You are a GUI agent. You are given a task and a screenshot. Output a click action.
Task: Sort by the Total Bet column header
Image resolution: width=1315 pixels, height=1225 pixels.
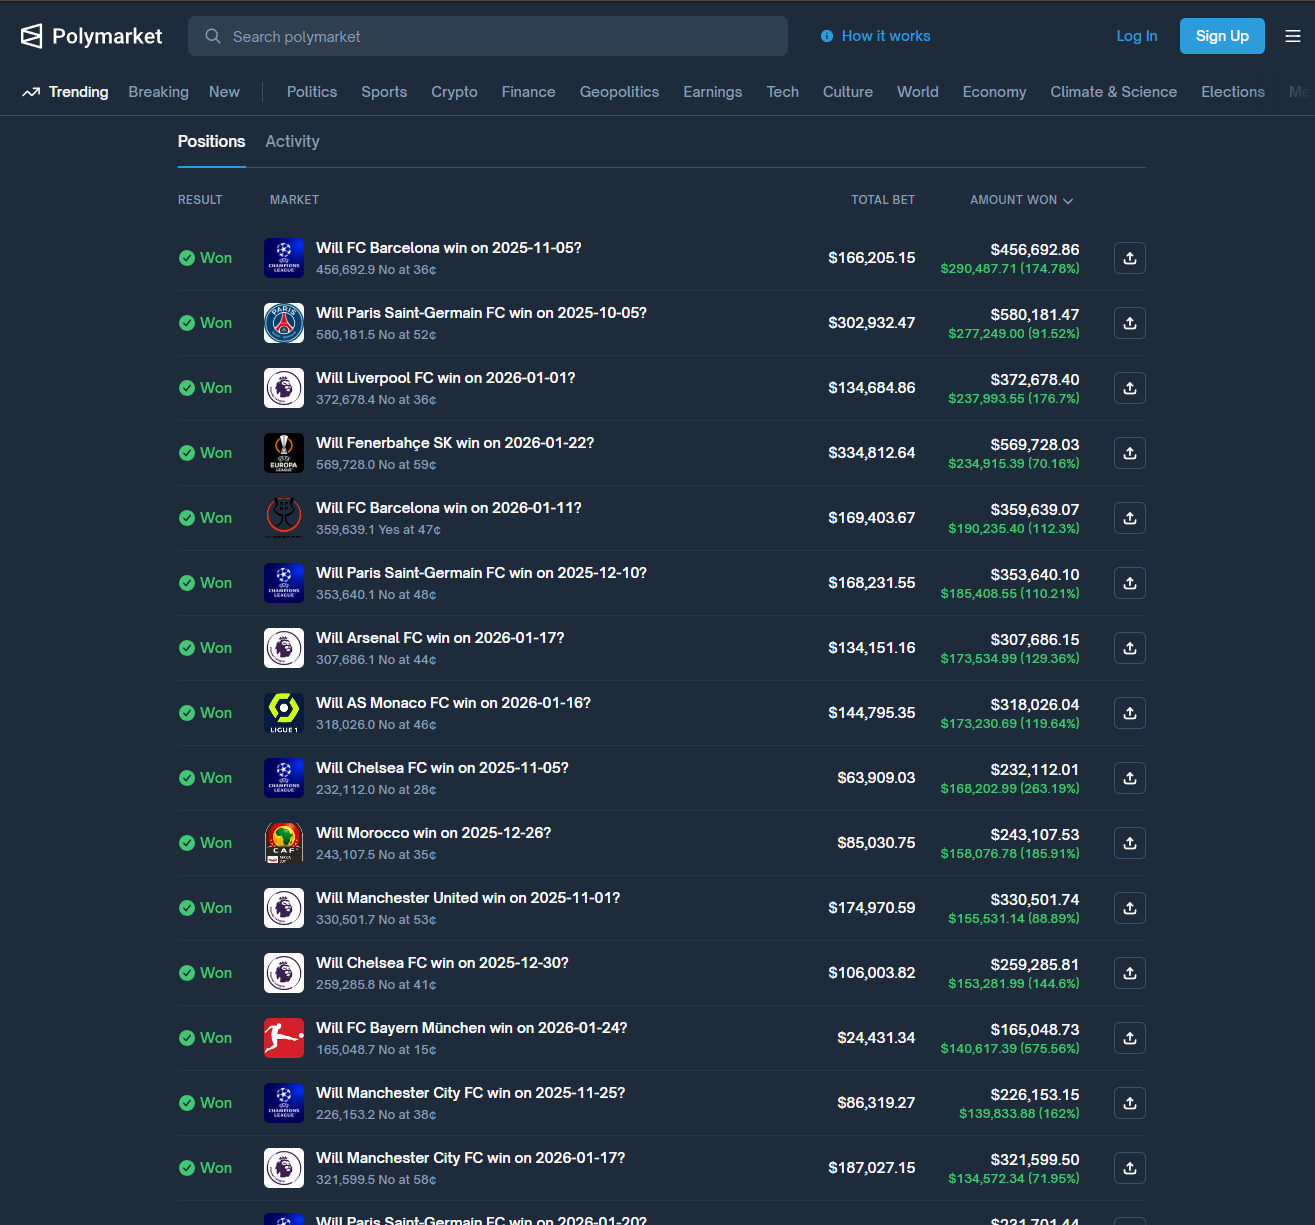point(882,200)
